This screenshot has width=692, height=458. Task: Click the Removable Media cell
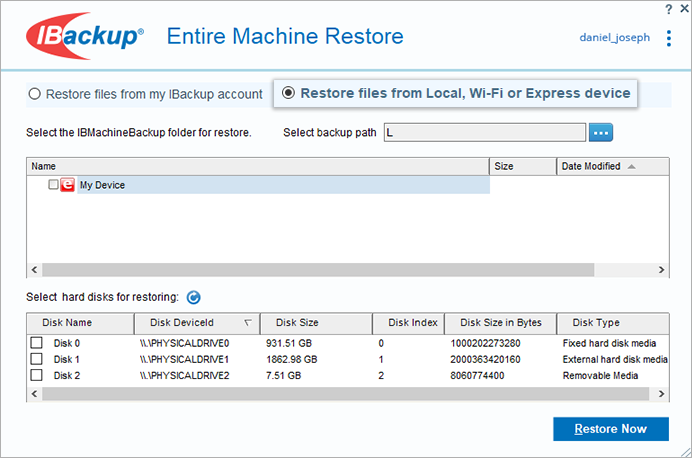[x=600, y=376]
